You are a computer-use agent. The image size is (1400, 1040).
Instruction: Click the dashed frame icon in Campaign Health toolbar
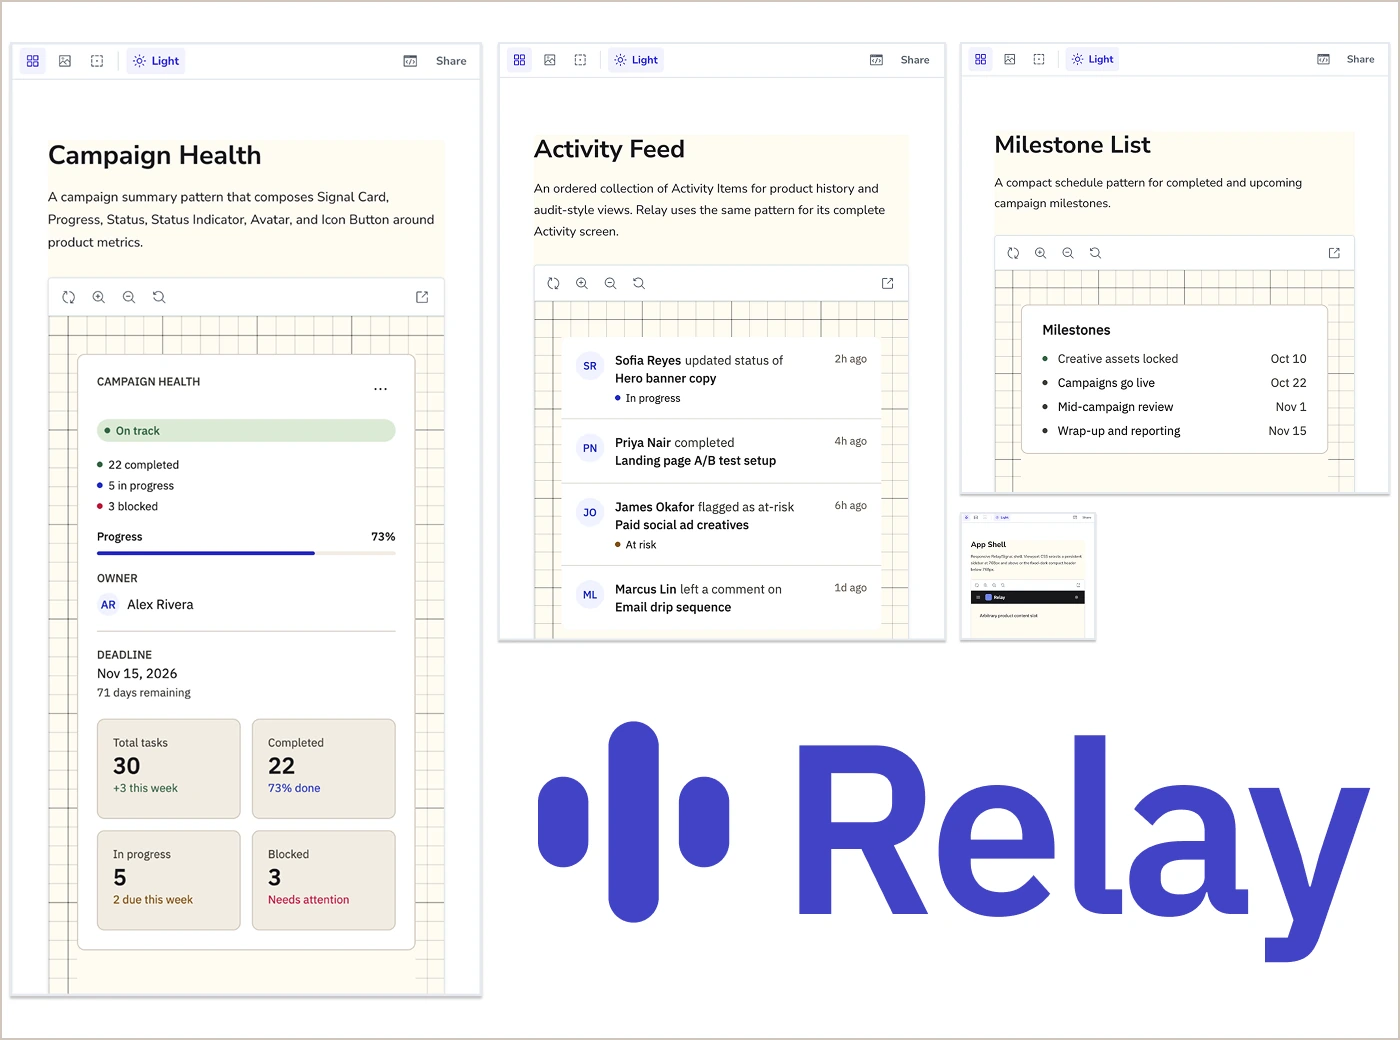pyautogui.click(x=97, y=61)
